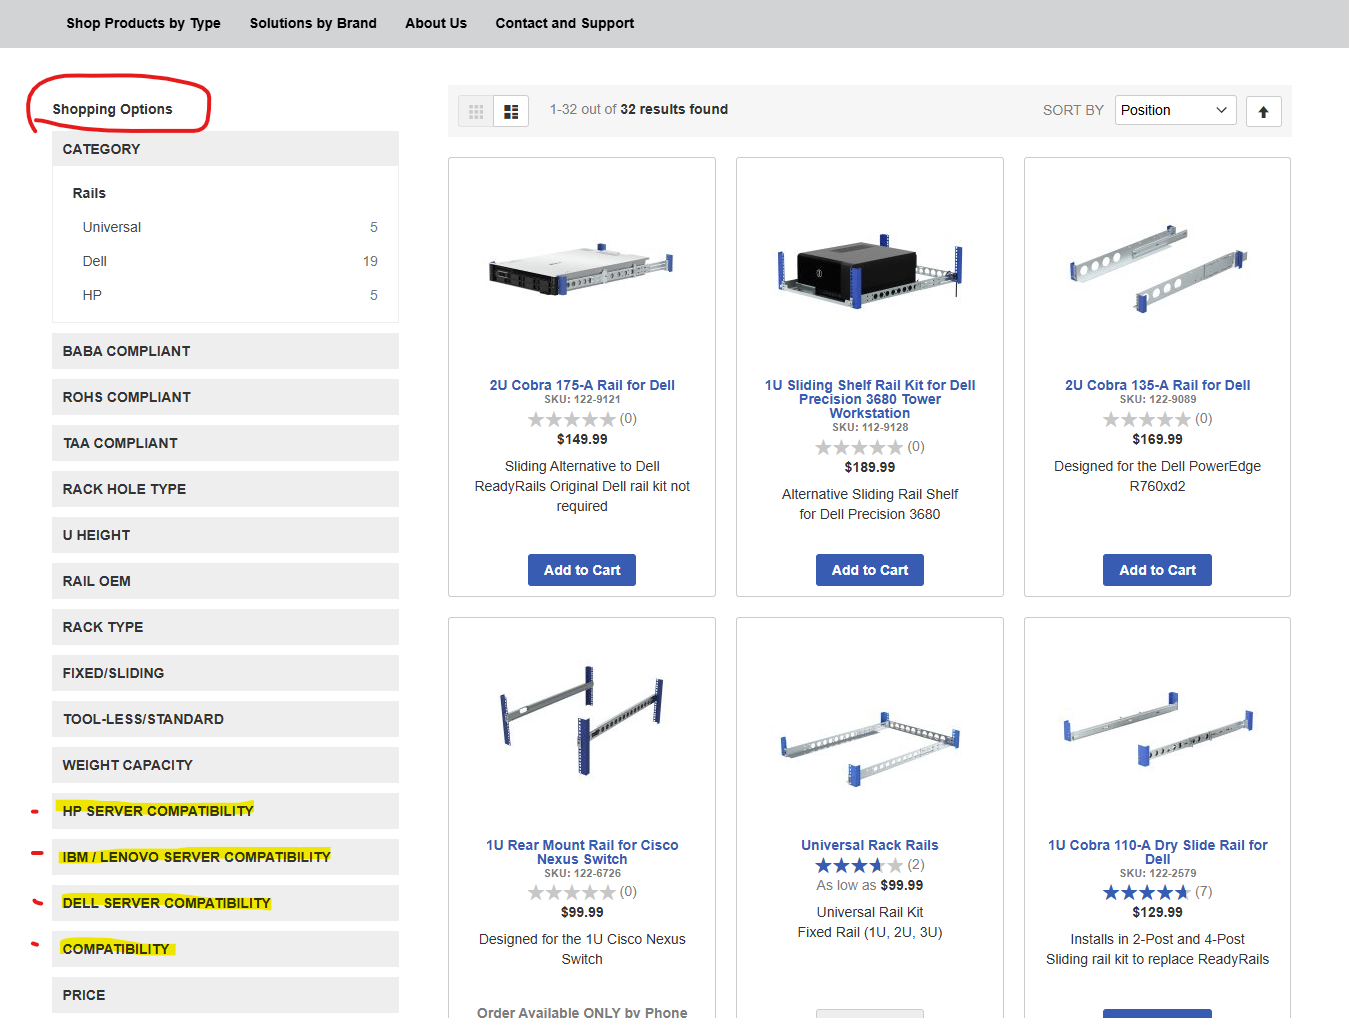
Task: View 2U Cobra 135-A product image
Action: pyautogui.click(x=1158, y=268)
